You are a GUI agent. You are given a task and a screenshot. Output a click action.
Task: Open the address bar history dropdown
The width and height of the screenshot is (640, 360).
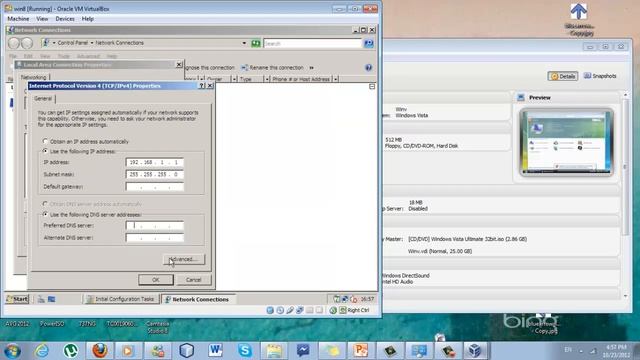coord(244,43)
